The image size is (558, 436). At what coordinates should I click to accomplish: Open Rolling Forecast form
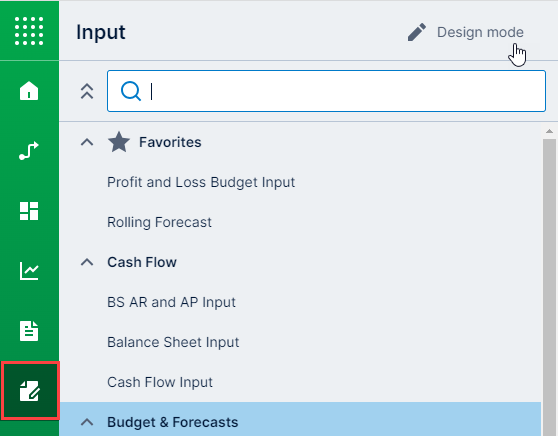pos(159,222)
